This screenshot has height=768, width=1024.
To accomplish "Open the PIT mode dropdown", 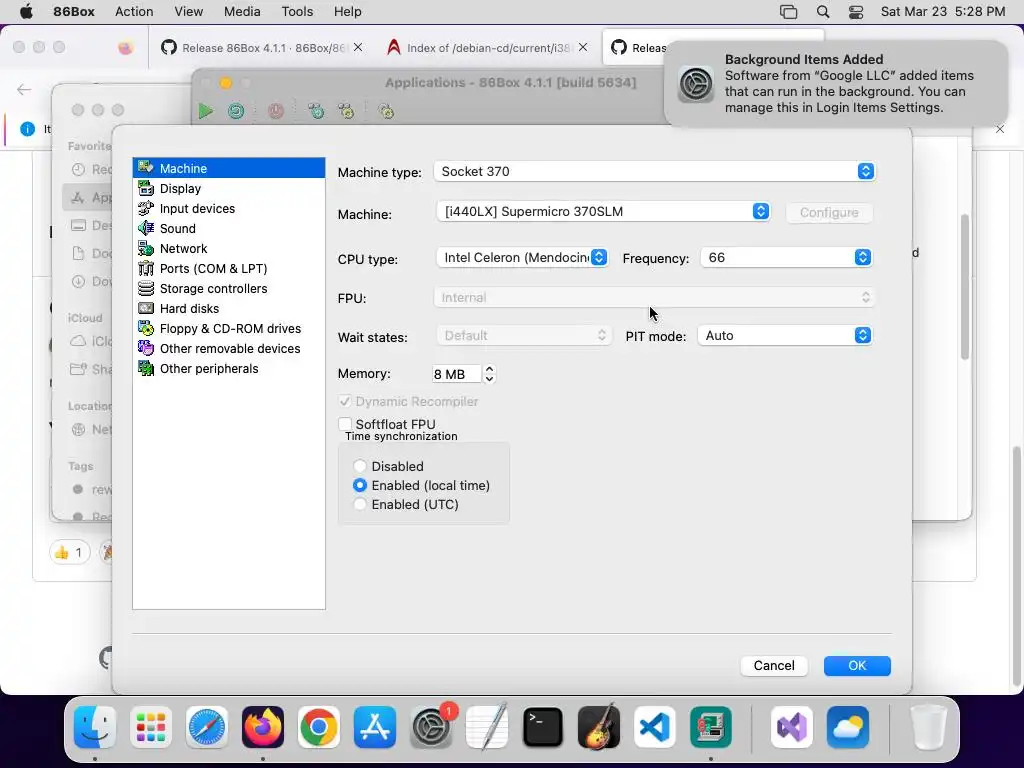I will point(784,335).
